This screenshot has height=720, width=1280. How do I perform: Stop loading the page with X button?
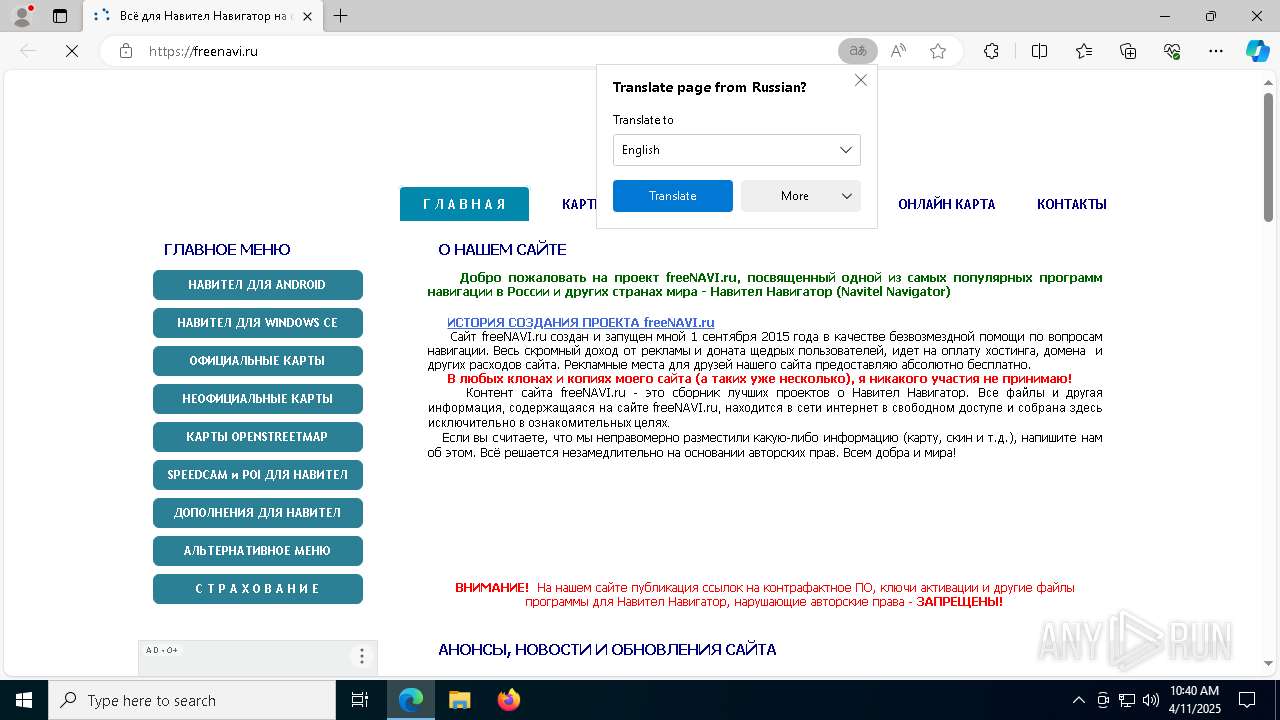72,51
